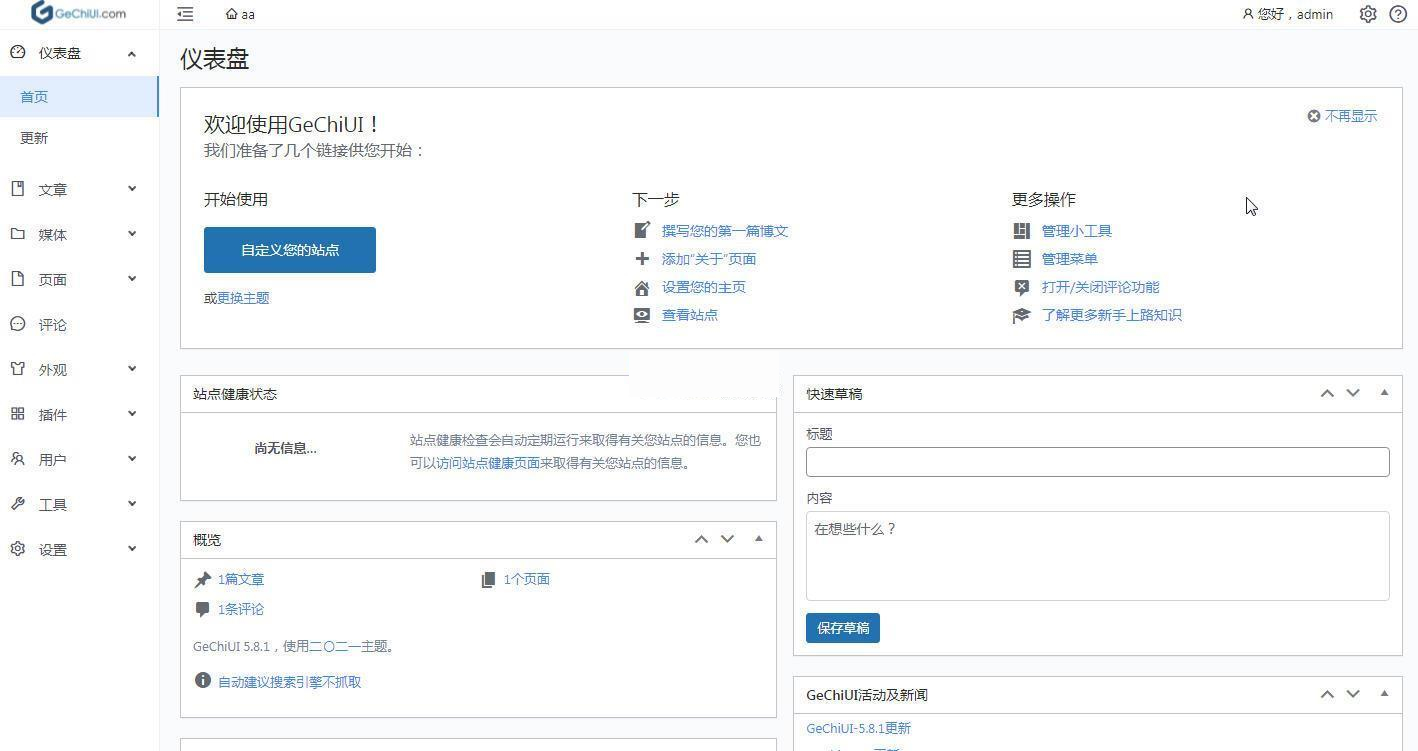Open the 管理菜单 link
The image size is (1418, 751).
(1070, 259)
